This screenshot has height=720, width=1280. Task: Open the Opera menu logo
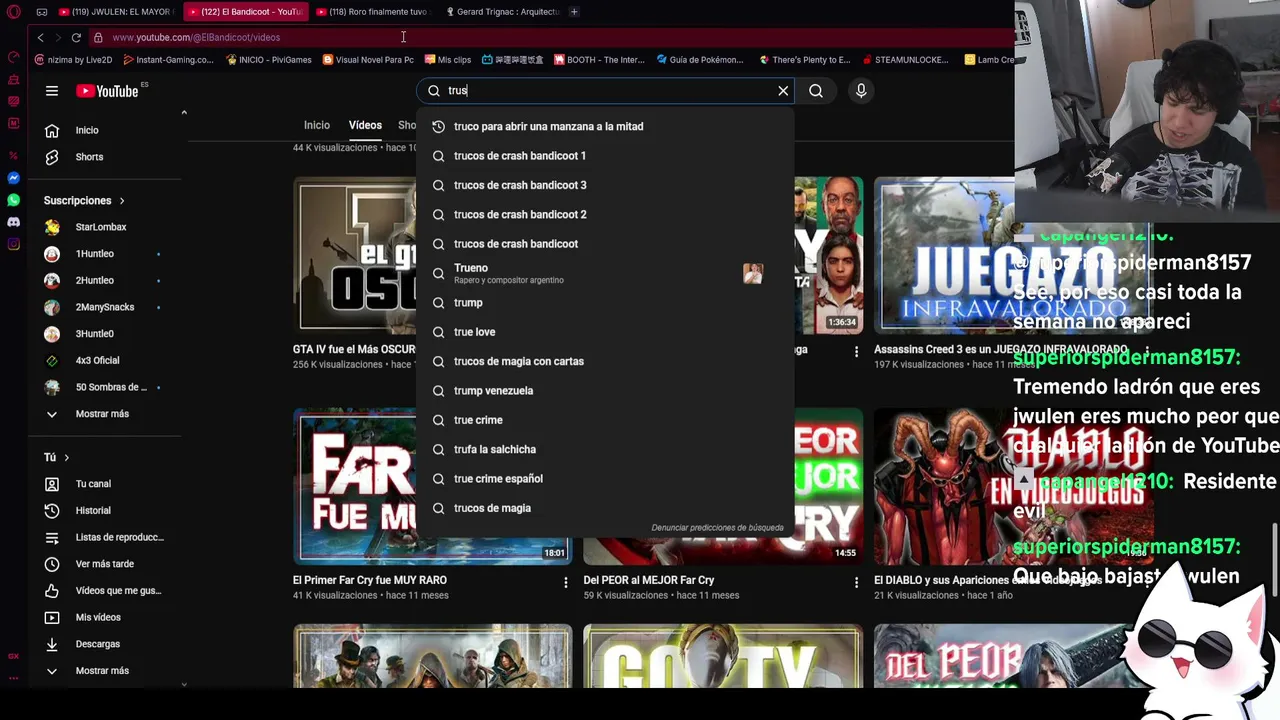coord(13,12)
